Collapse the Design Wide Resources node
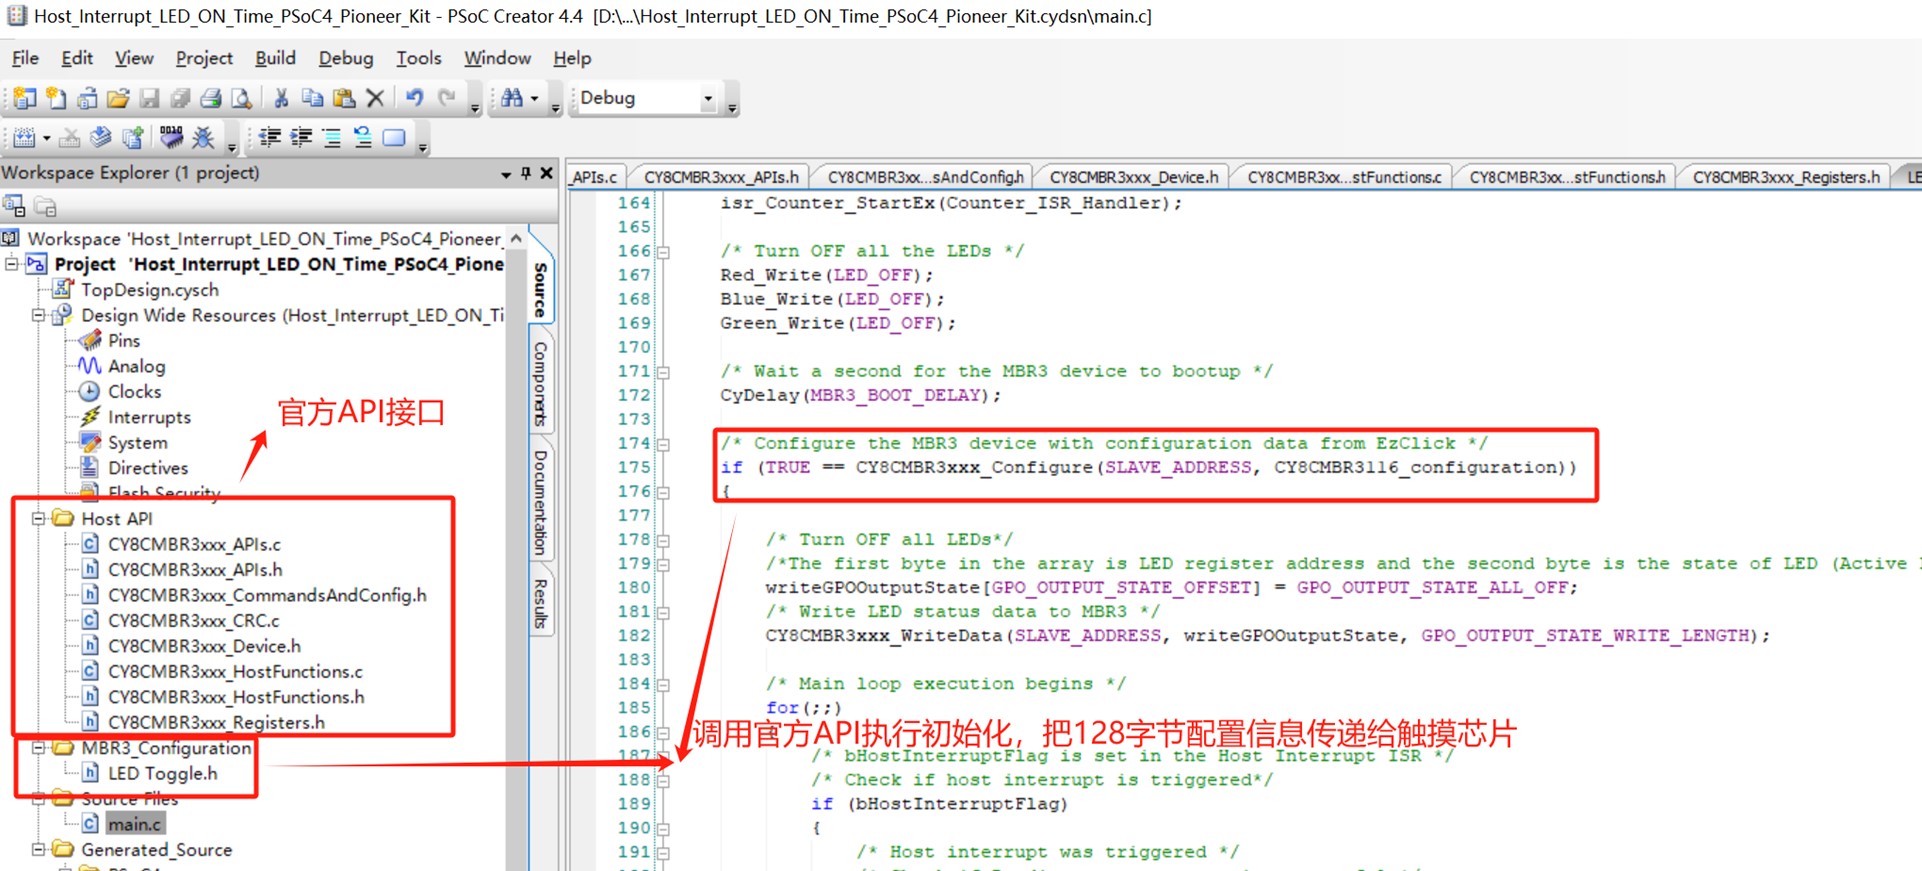Viewport: 1922px width, 871px height. [38, 315]
